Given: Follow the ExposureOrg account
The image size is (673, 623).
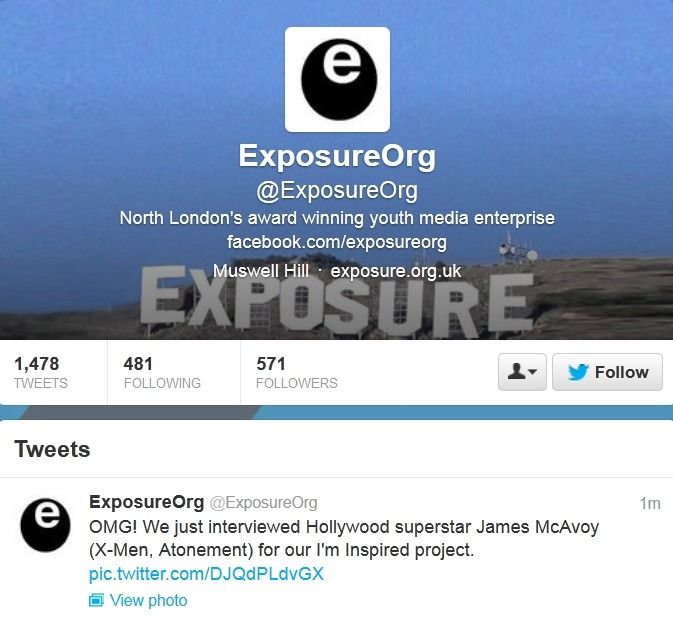Looking at the screenshot, I should click(607, 372).
